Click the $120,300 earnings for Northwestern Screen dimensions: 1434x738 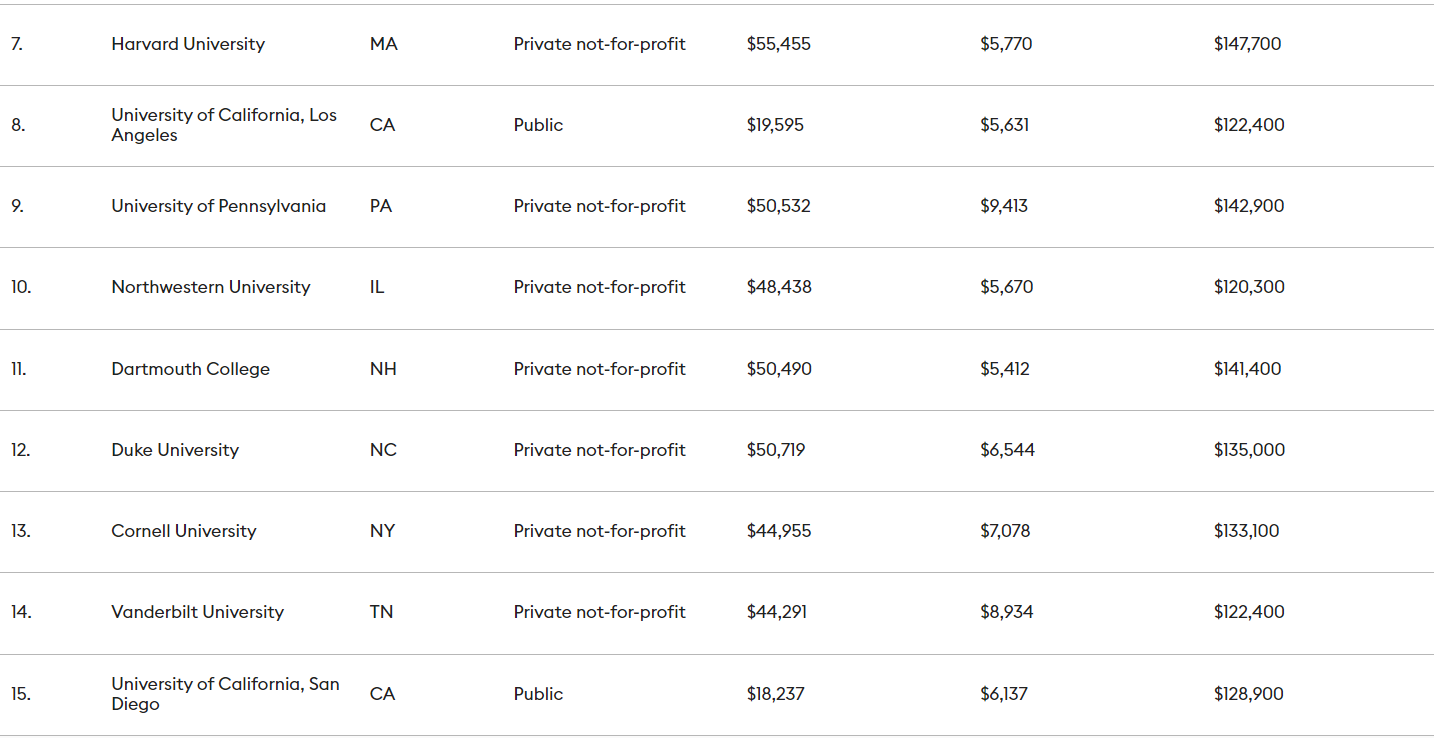(x=1249, y=287)
